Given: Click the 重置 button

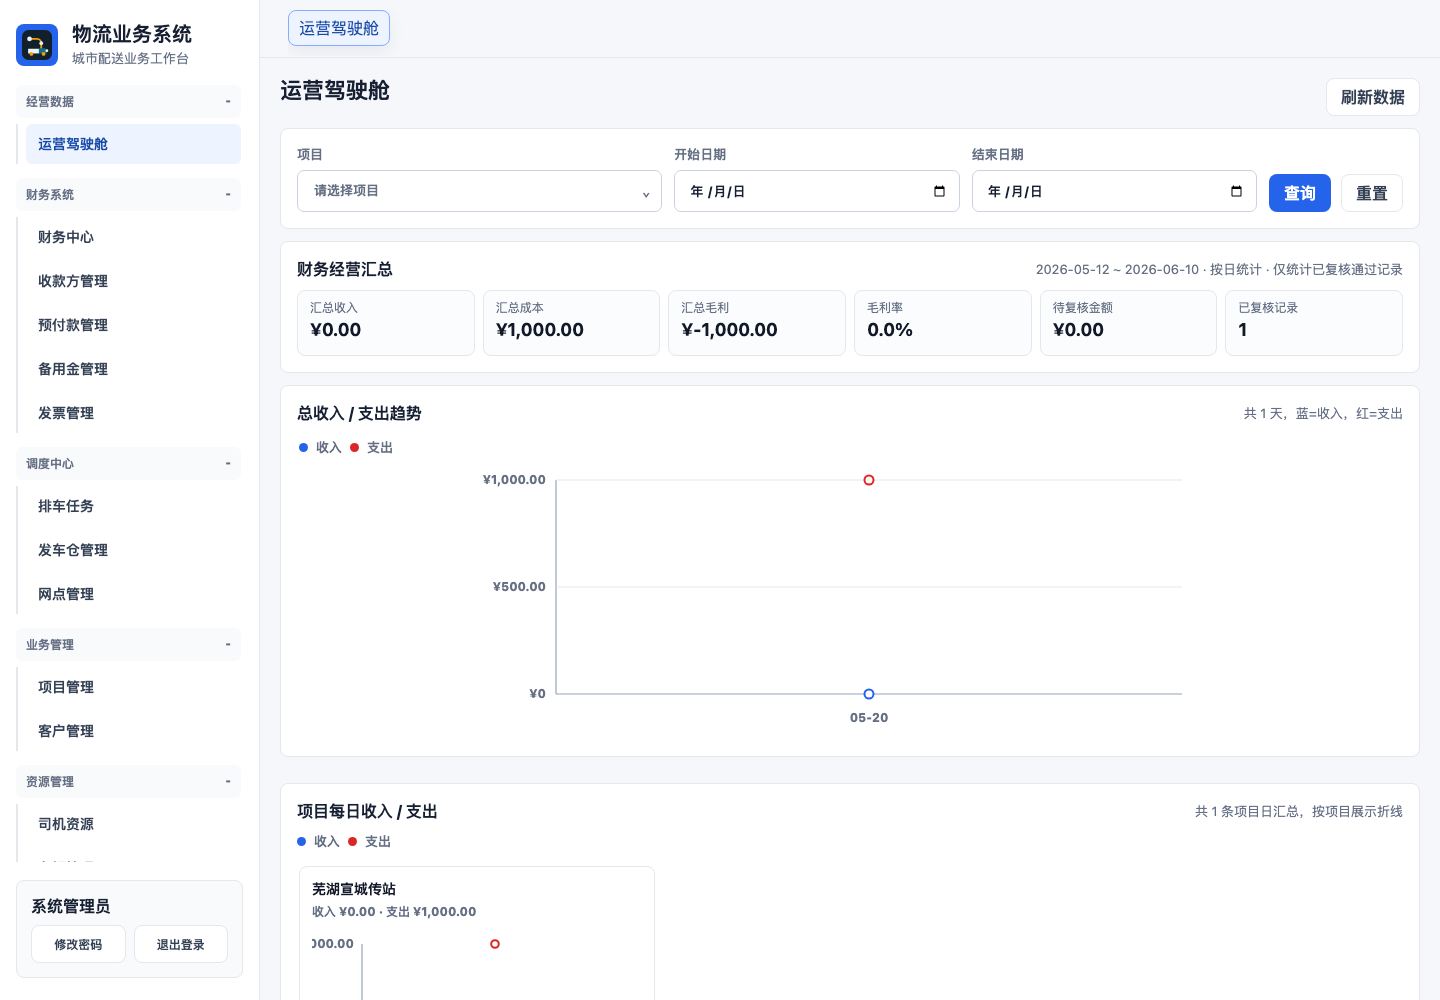Looking at the screenshot, I should pyautogui.click(x=1372, y=193).
